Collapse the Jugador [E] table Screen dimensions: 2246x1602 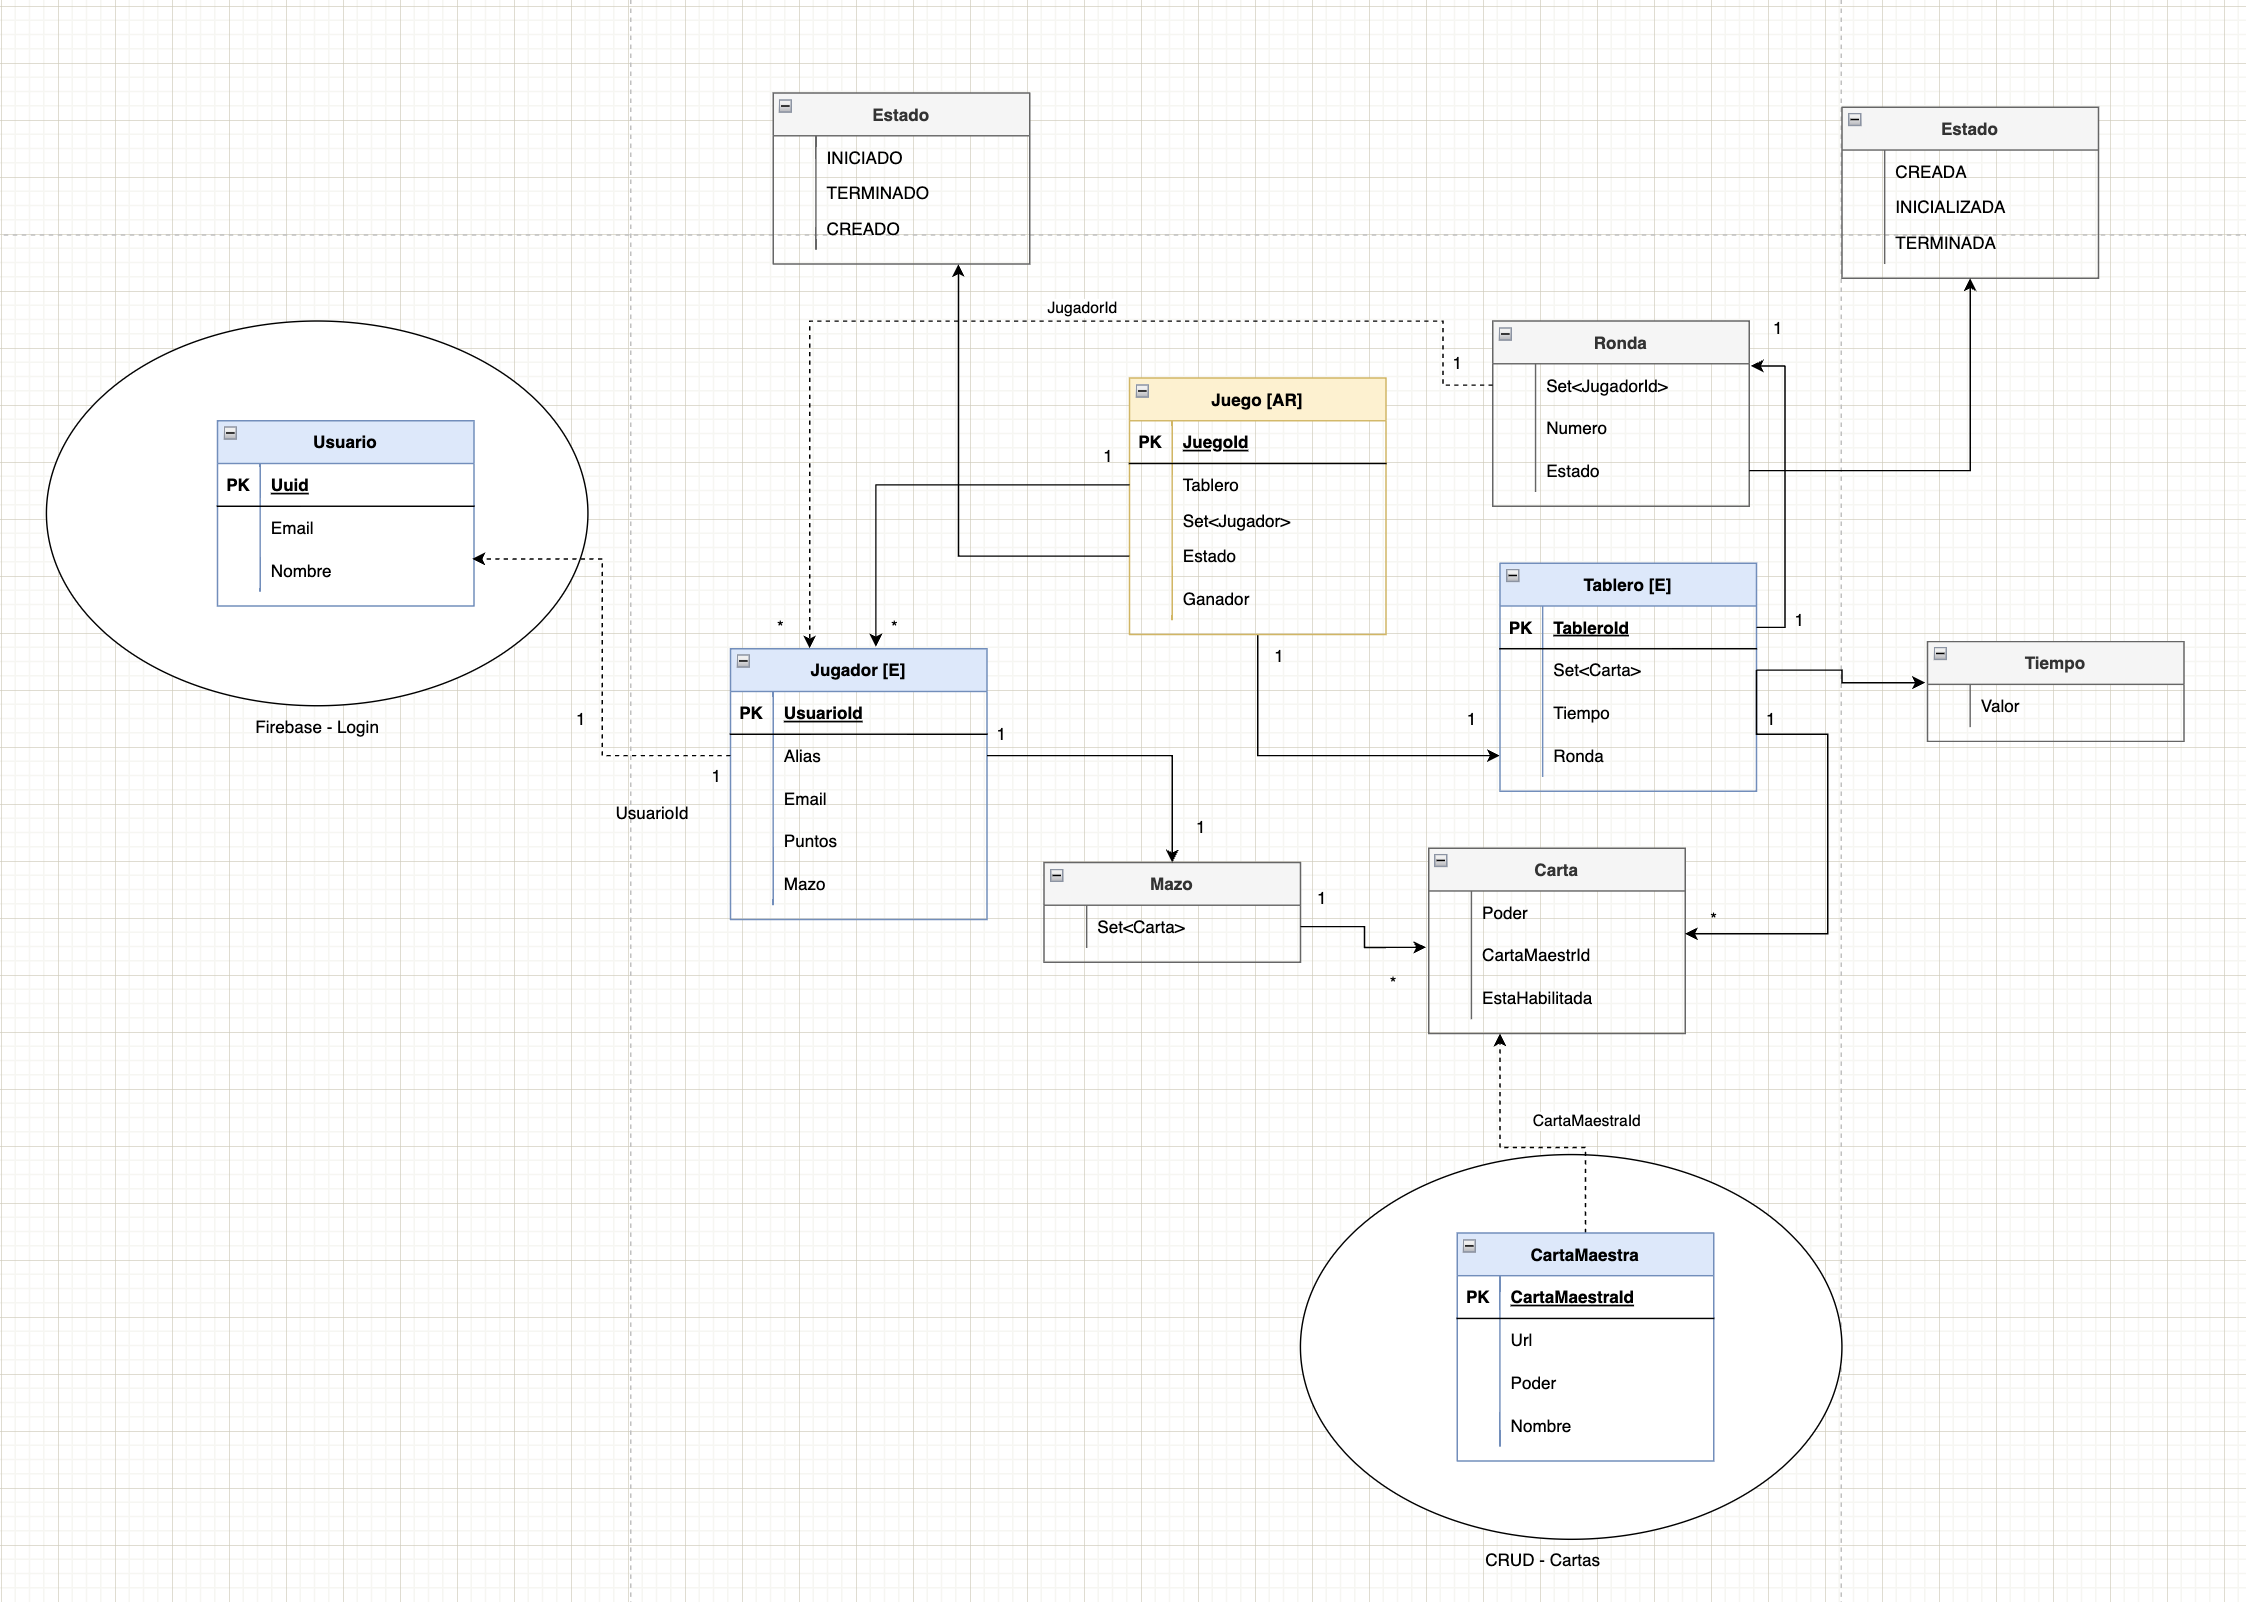click(743, 661)
